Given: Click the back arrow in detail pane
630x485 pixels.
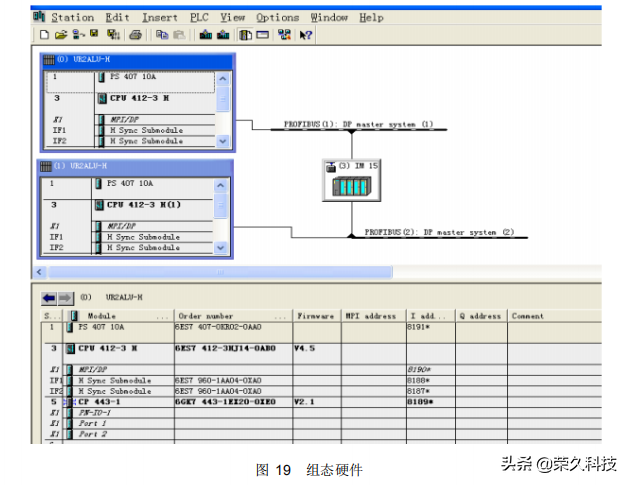Looking at the screenshot, I should [x=49, y=298].
